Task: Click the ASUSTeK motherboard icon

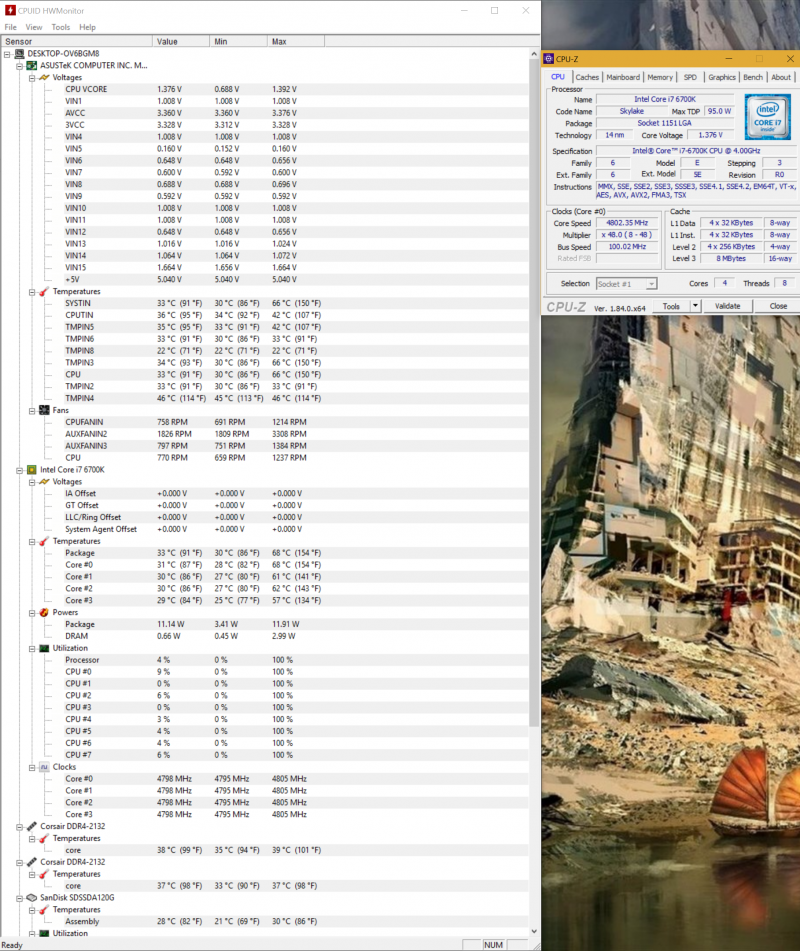Action: 32,66
